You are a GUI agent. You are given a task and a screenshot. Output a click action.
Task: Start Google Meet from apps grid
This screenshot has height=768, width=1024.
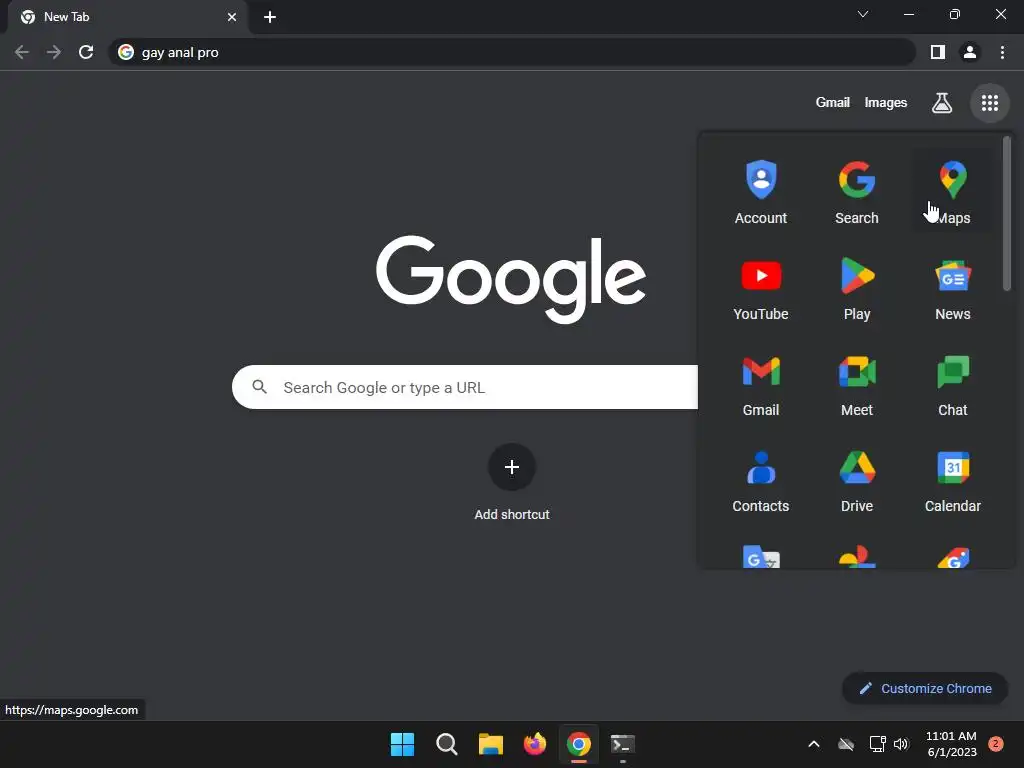856,384
